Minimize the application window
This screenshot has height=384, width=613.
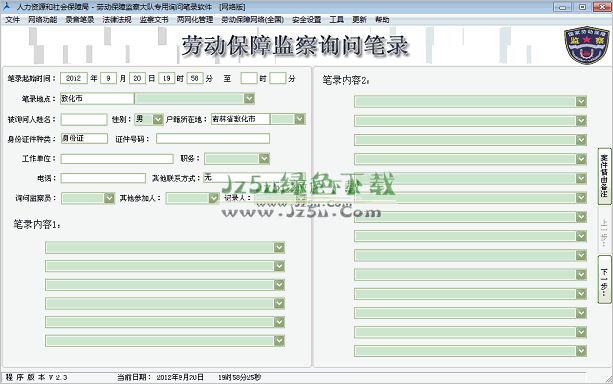point(563,7)
